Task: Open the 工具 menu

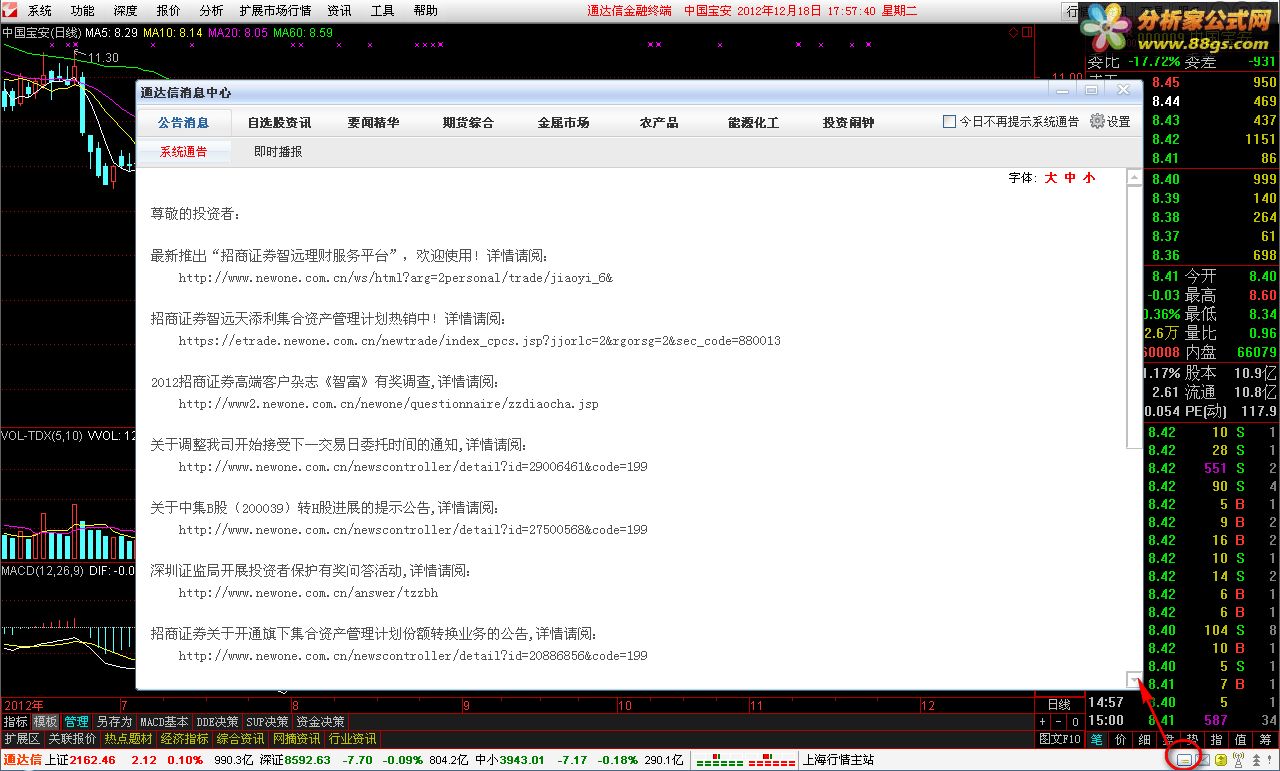Action: pyautogui.click(x=382, y=11)
